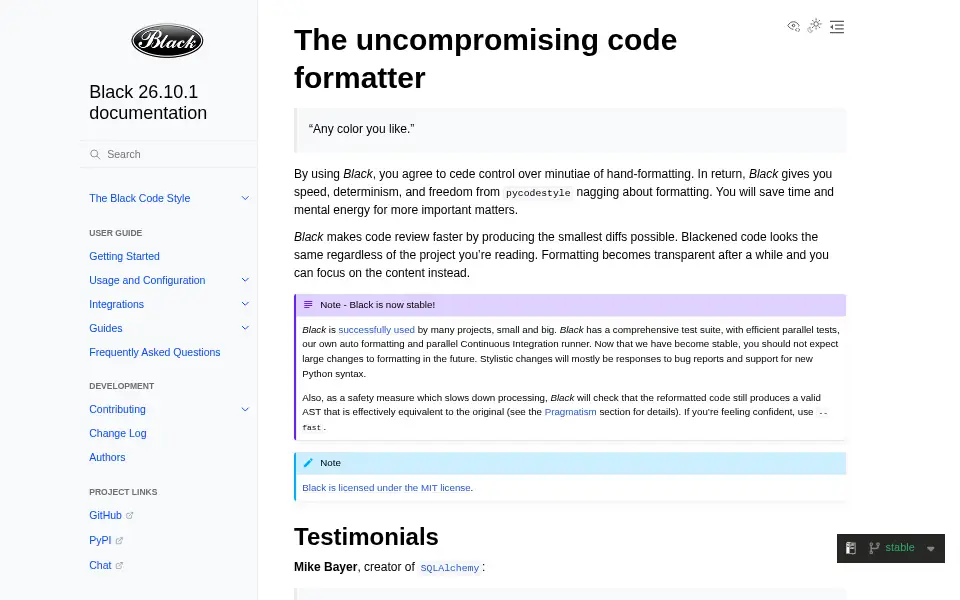This screenshot has width=960, height=600.
Task: Open the stable version dropdown arrow
Action: pos(931,549)
